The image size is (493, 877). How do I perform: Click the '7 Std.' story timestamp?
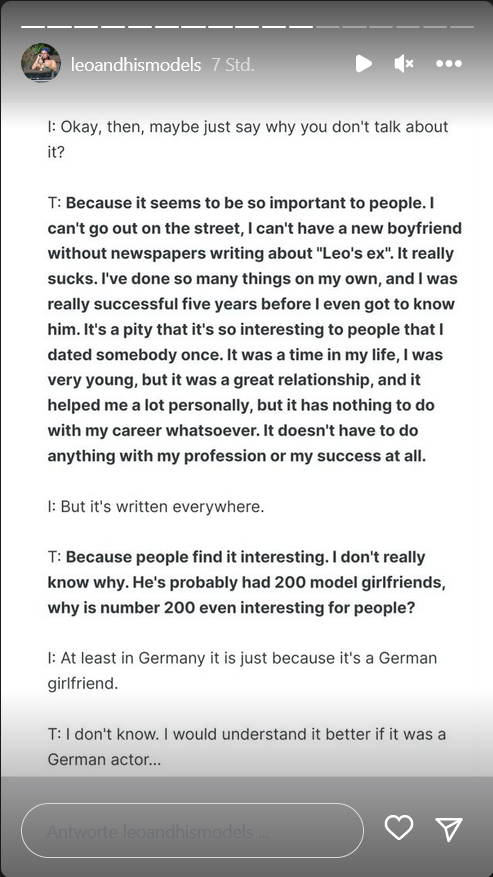[233, 65]
